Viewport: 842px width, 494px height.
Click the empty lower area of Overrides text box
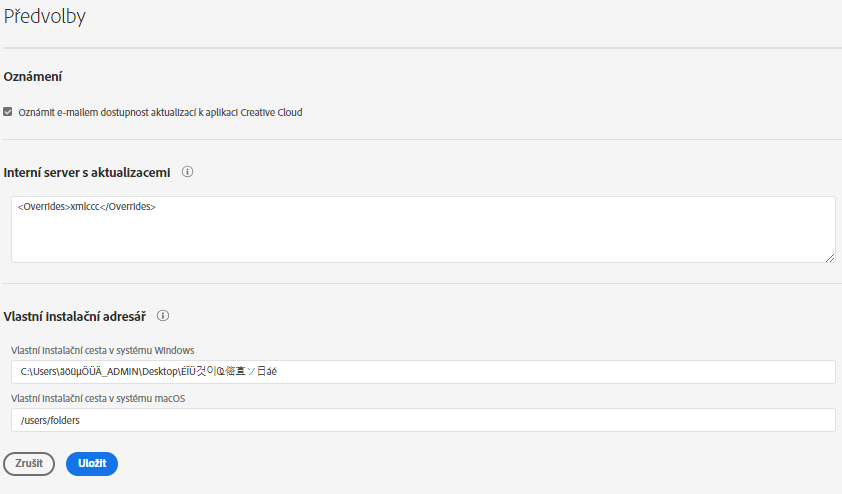423,245
